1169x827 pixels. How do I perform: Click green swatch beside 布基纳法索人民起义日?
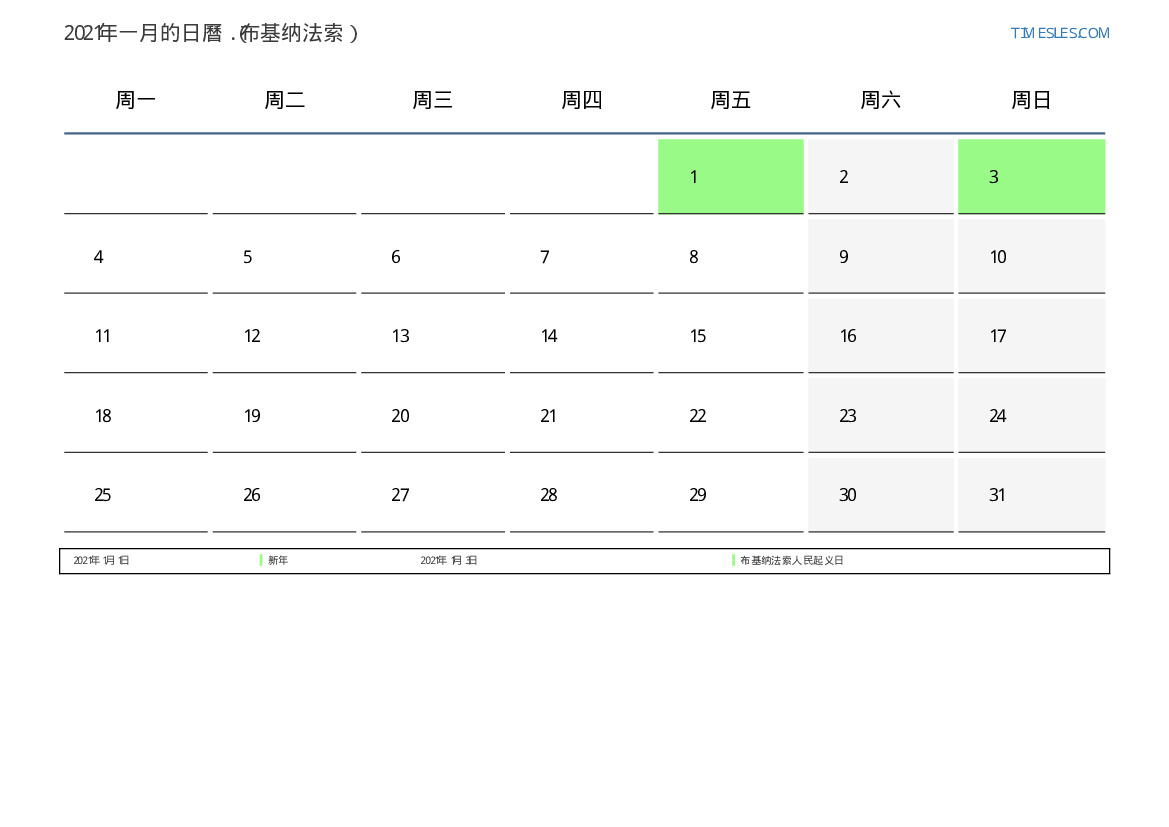coord(733,561)
